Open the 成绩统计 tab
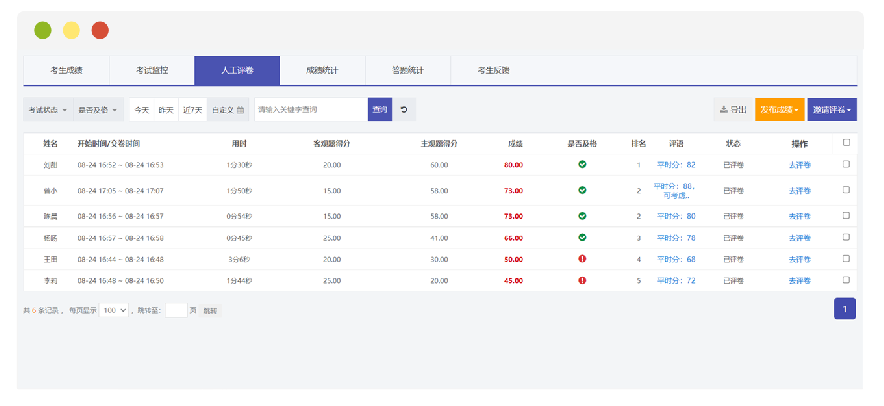Viewport: 884px width, 406px height. [322, 71]
